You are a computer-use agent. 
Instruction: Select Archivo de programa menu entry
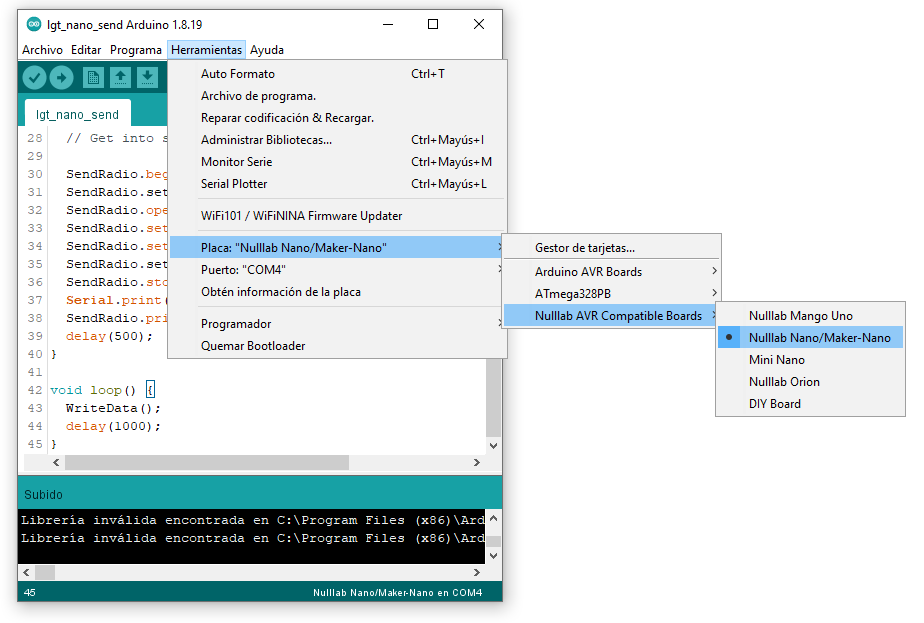pos(337,95)
